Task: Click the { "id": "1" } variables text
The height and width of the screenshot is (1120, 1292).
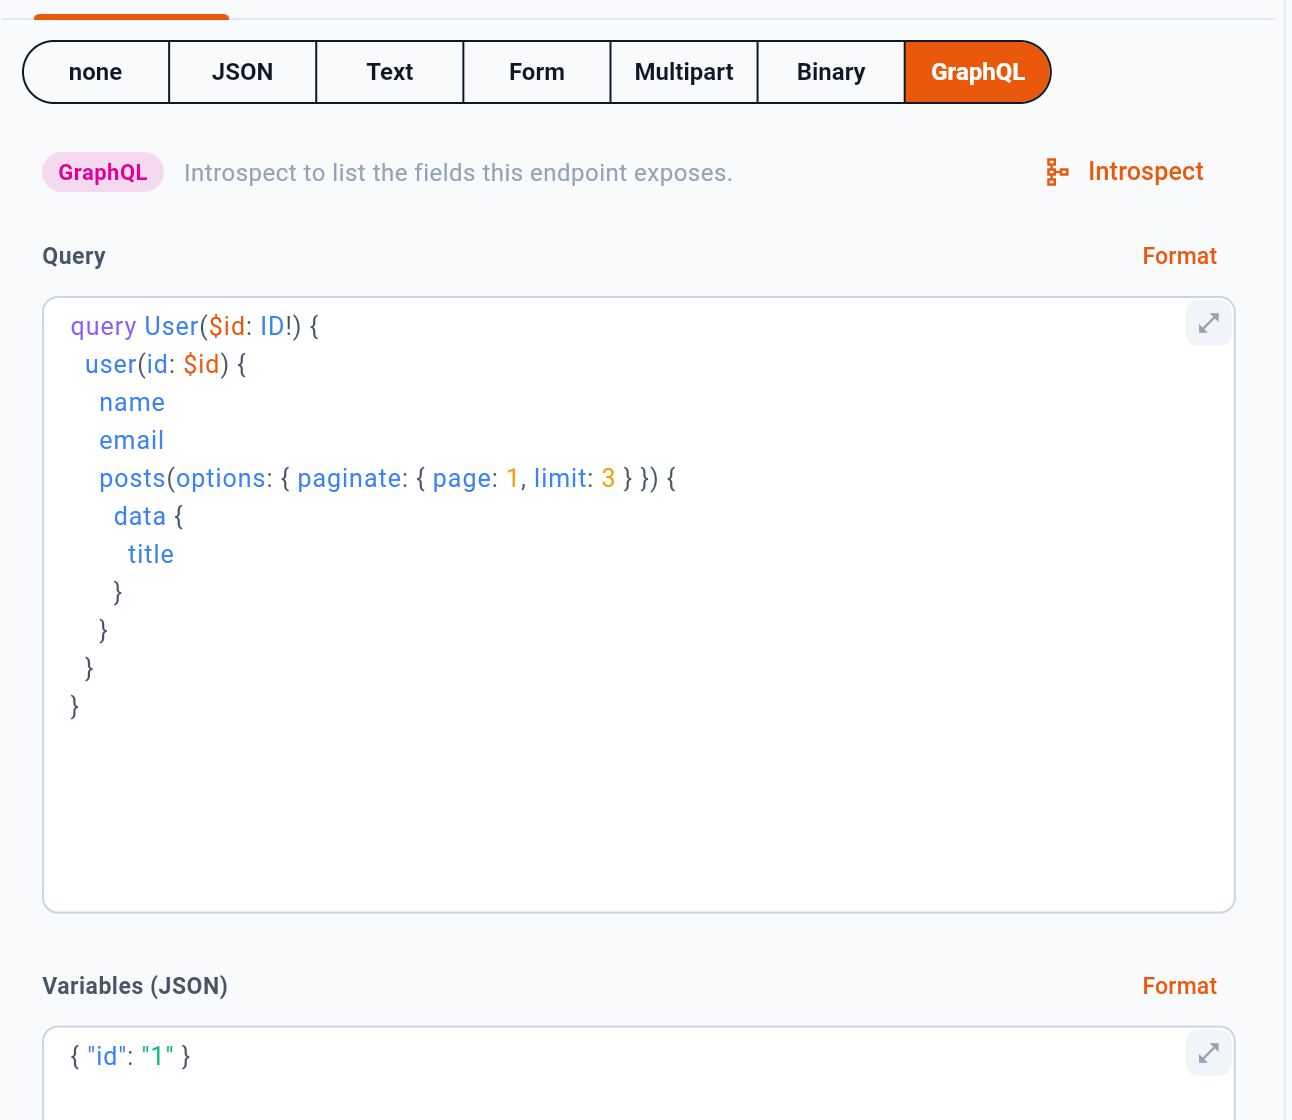Action: tap(130, 1056)
